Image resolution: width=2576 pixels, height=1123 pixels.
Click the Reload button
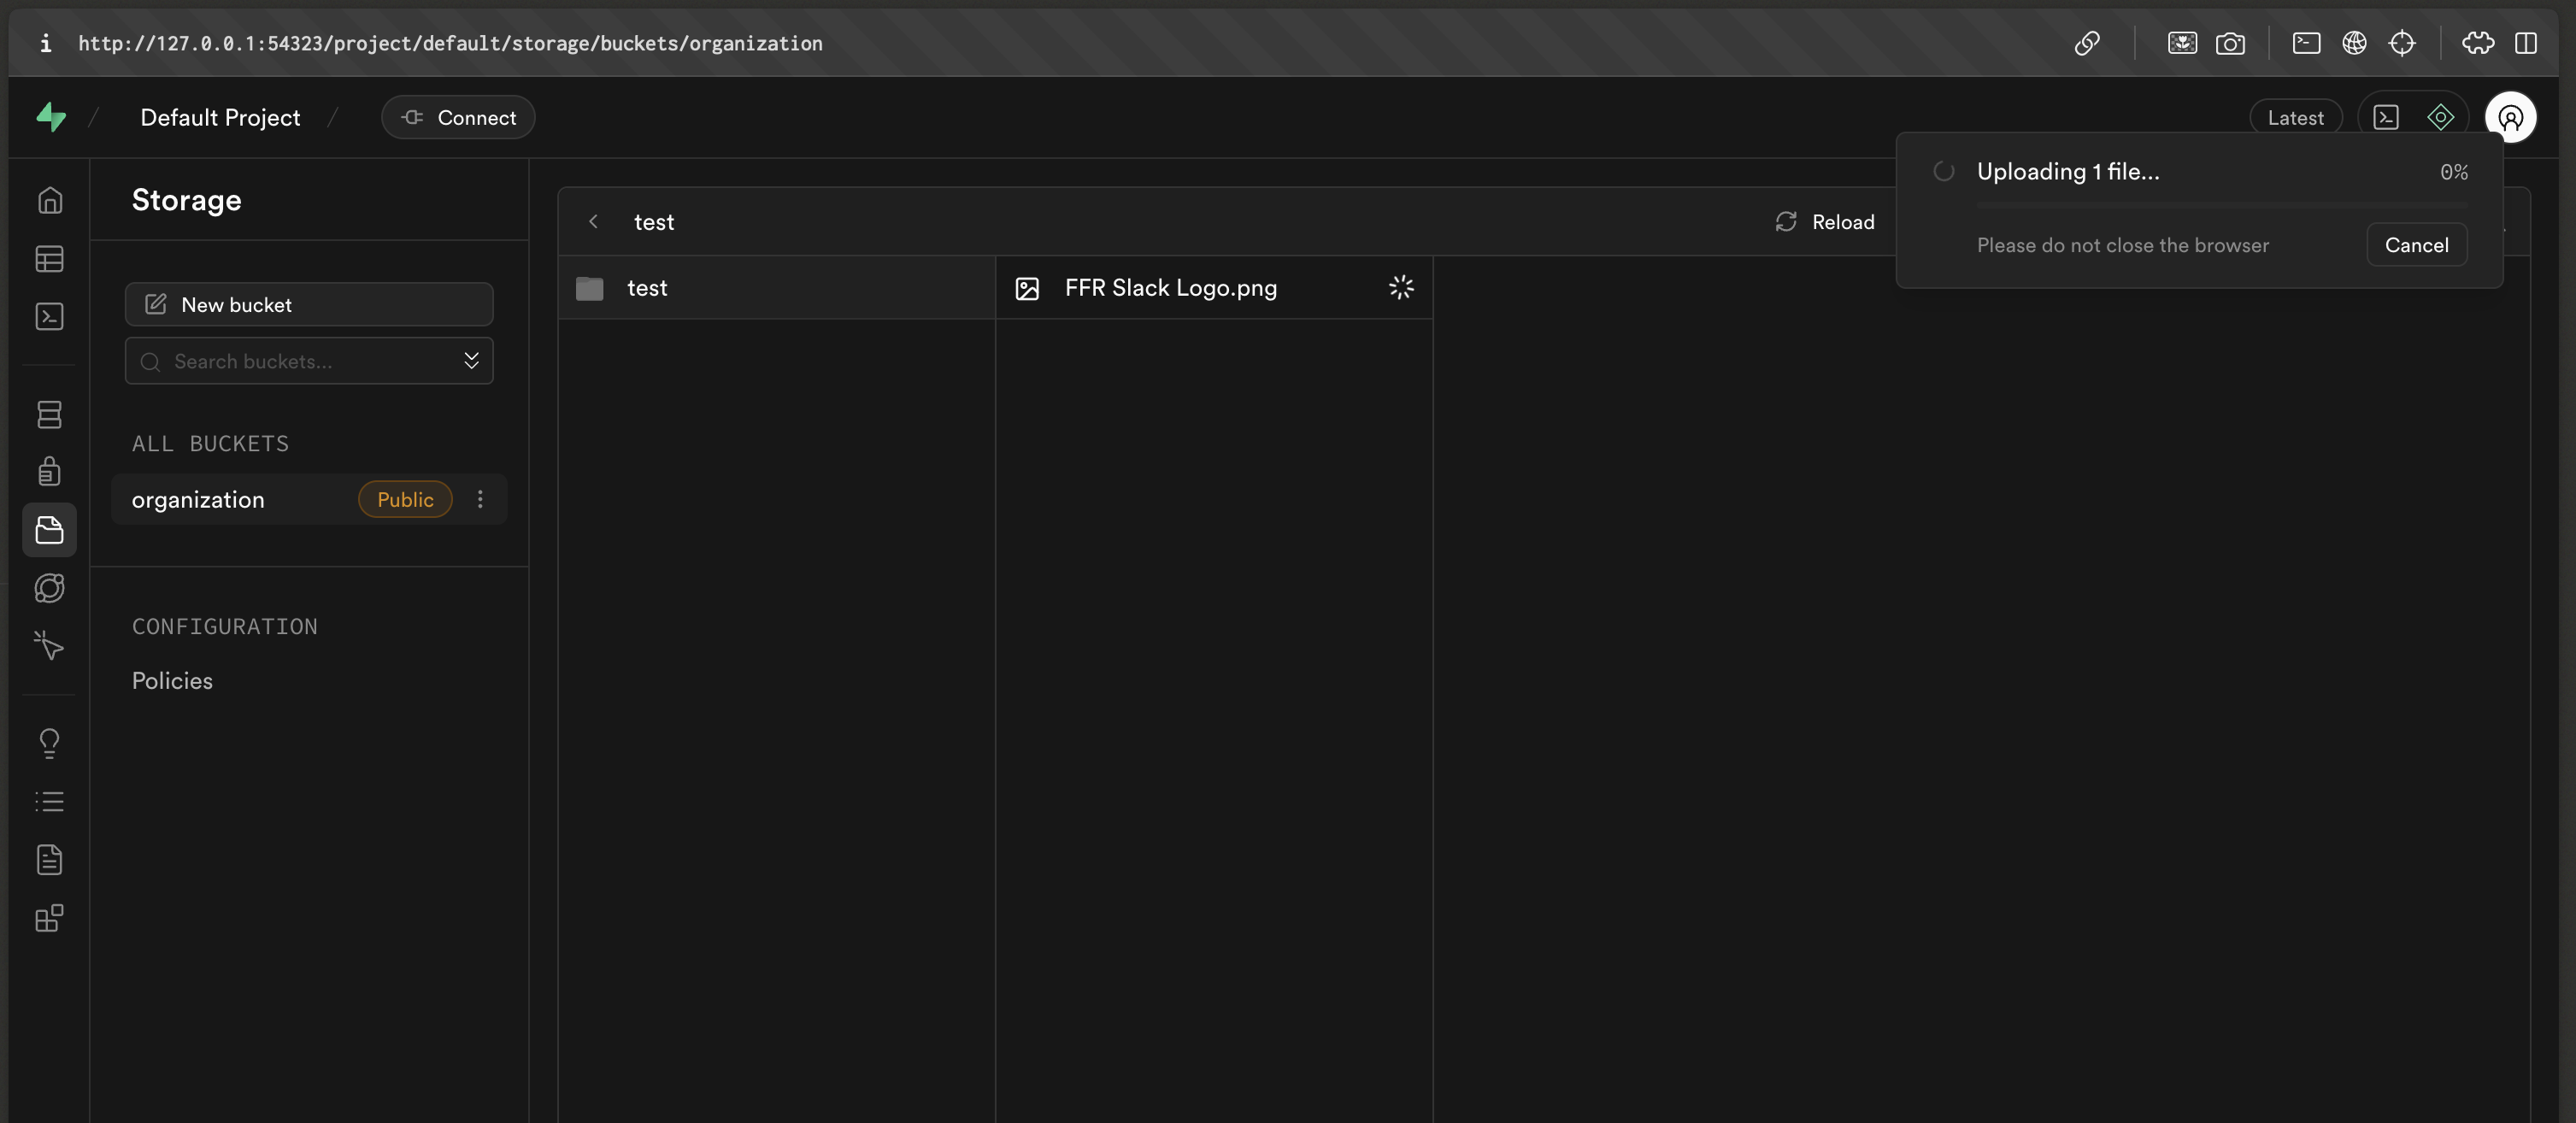pos(1825,221)
